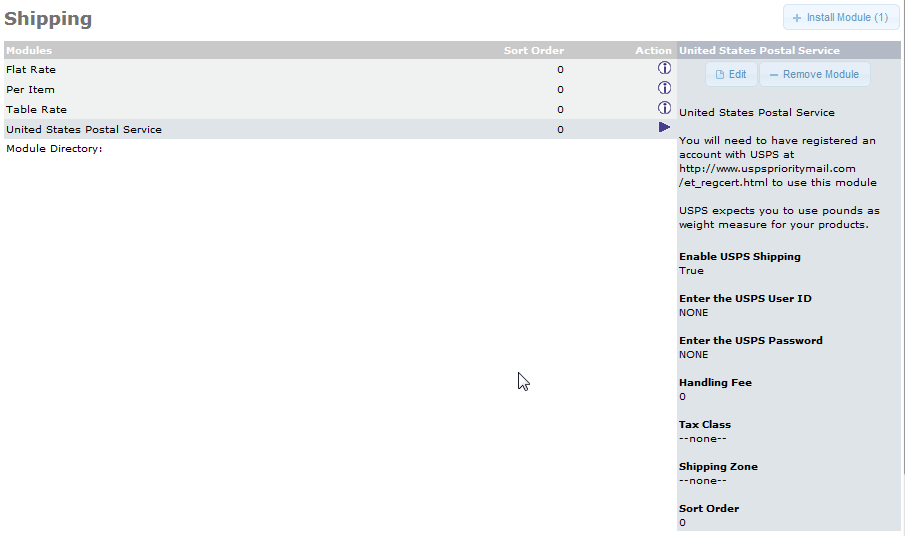Click the Handling Fee label
Viewport: 905px width, 536px height.
(715, 383)
